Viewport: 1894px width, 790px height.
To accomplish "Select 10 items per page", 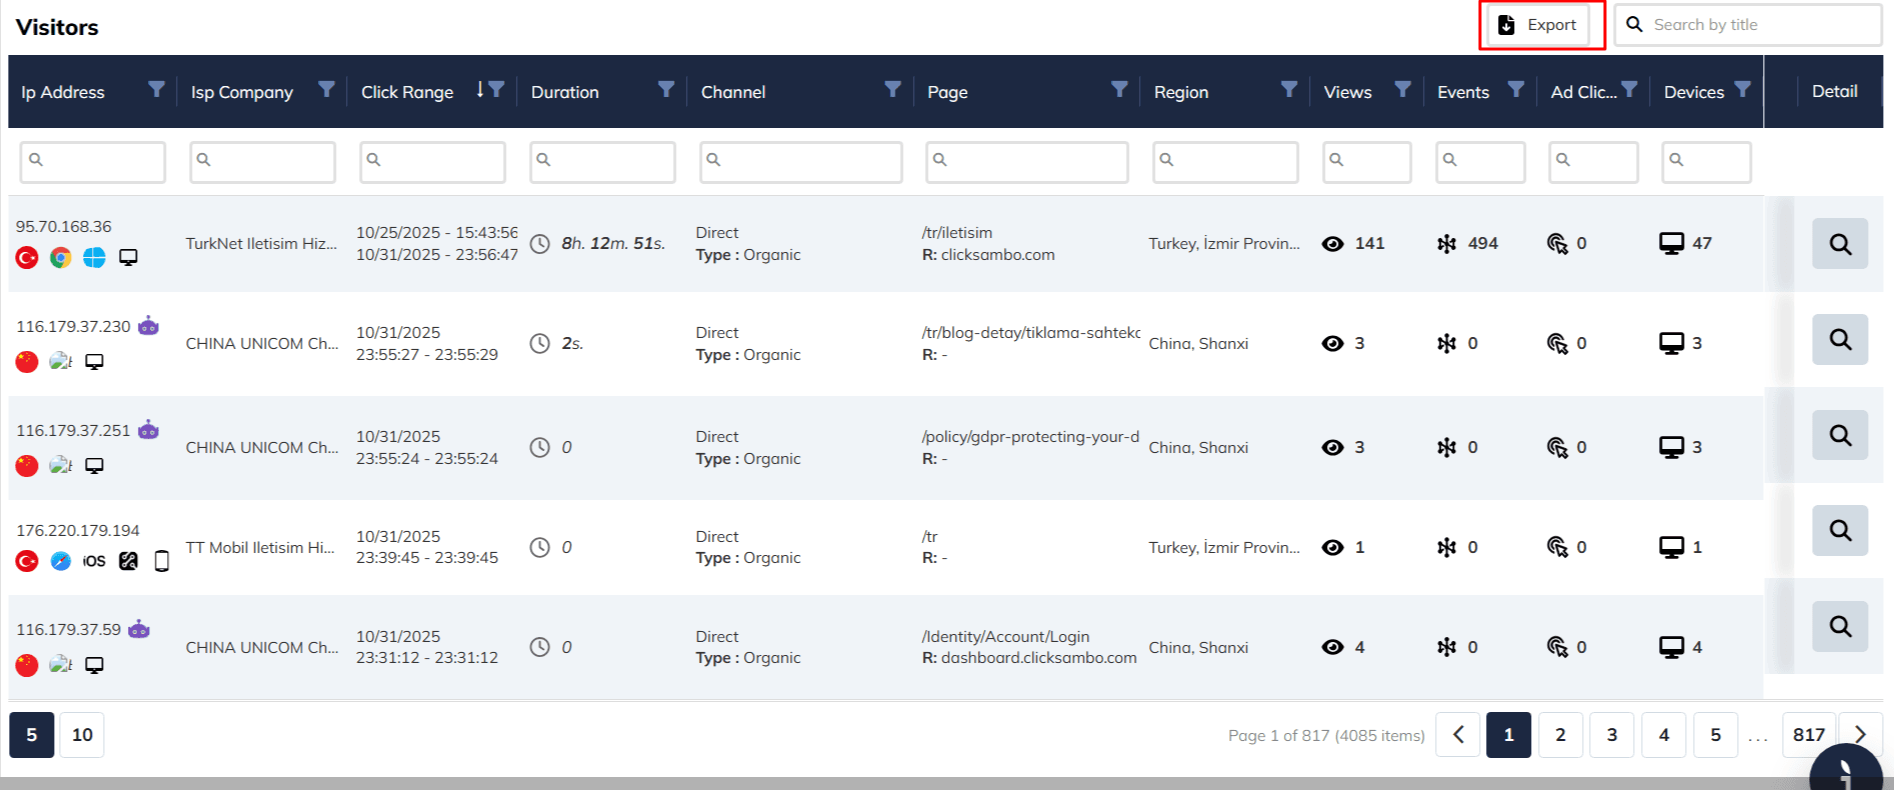I will tap(82, 735).
